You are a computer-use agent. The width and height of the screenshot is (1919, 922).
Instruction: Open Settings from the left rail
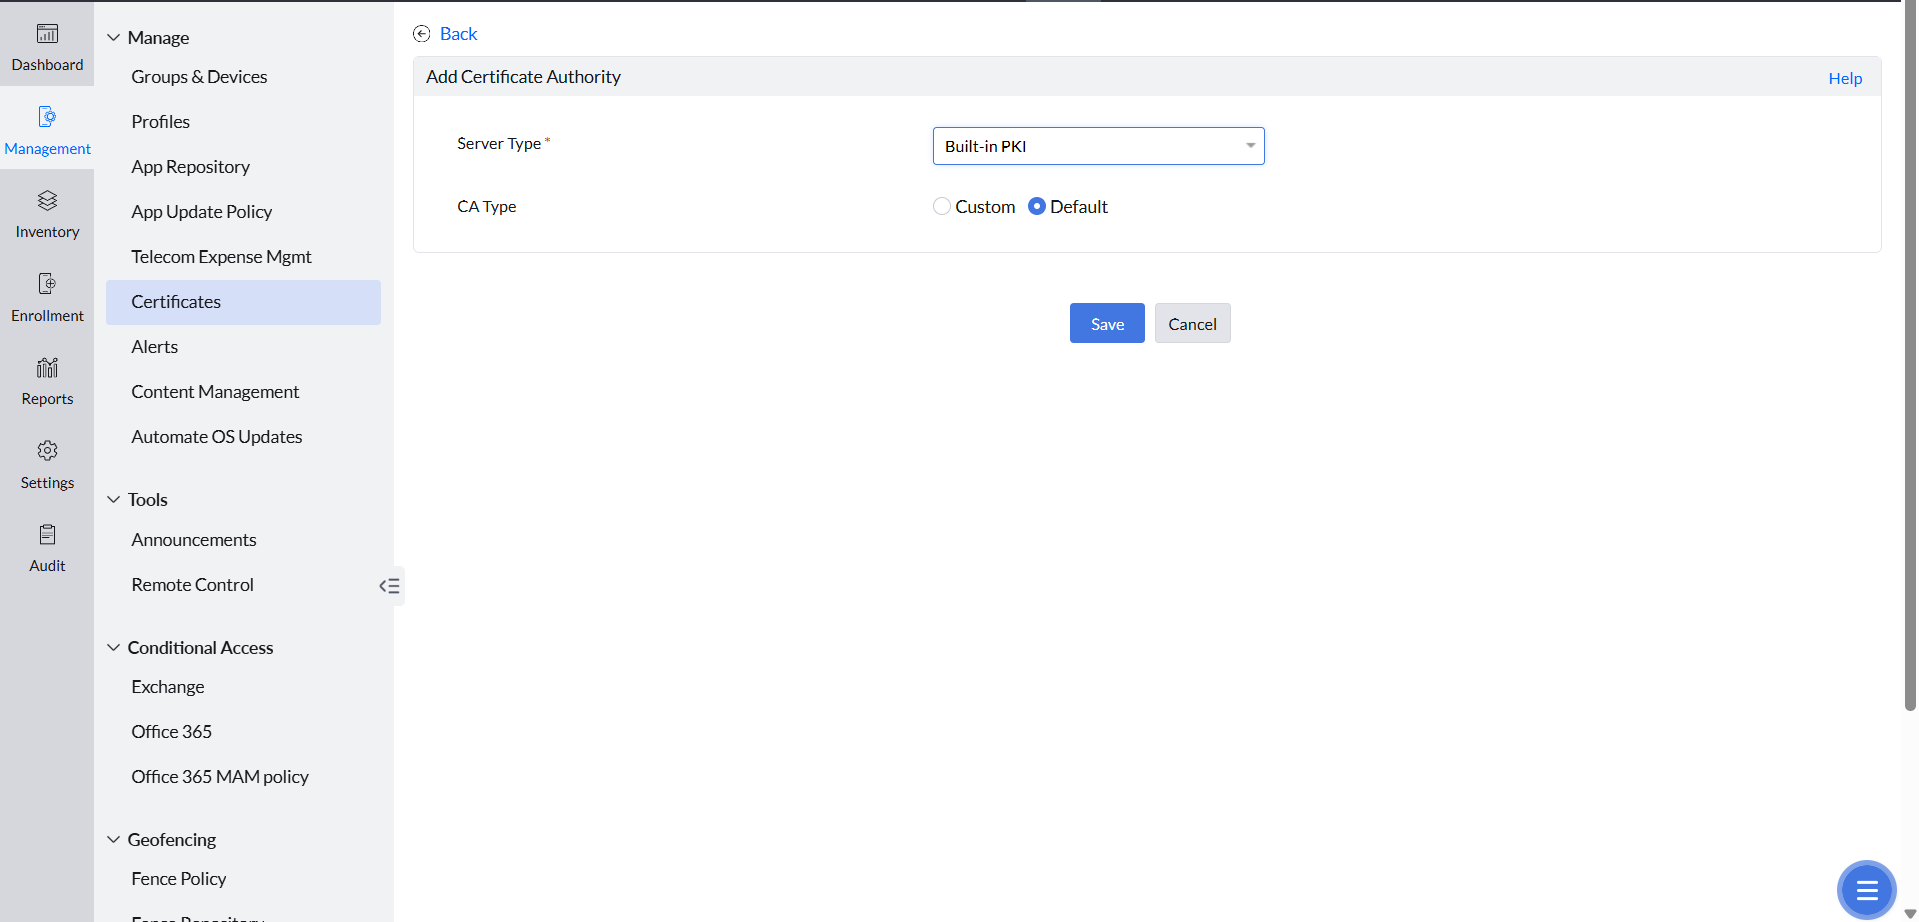click(x=47, y=463)
